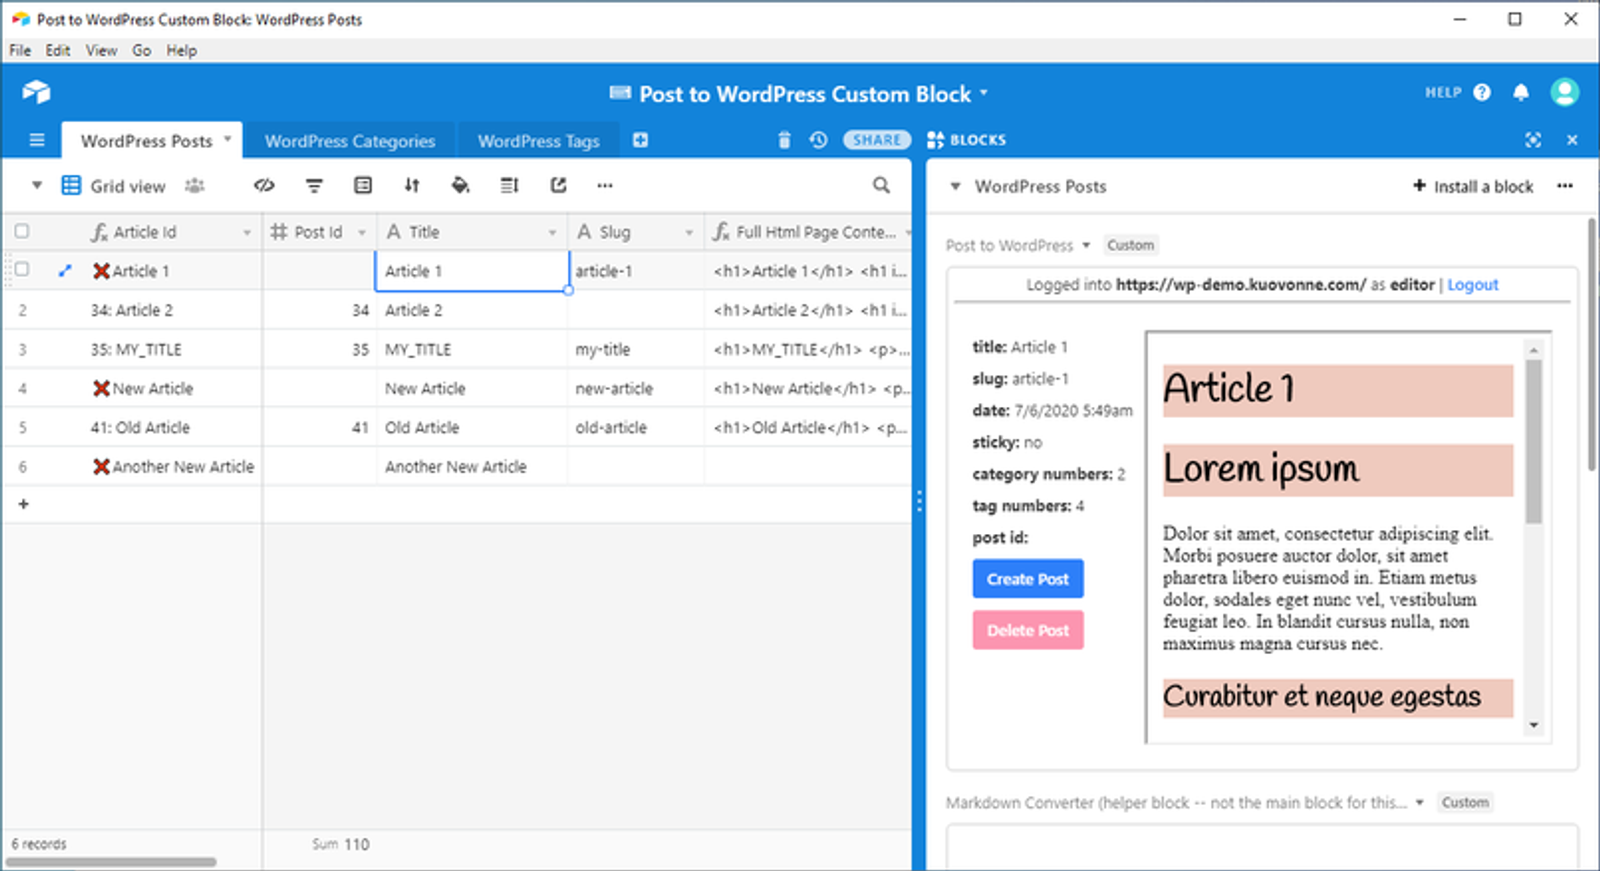1600x871 pixels.
Task: Click Install a block
Action: click(x=1473, y=186)
